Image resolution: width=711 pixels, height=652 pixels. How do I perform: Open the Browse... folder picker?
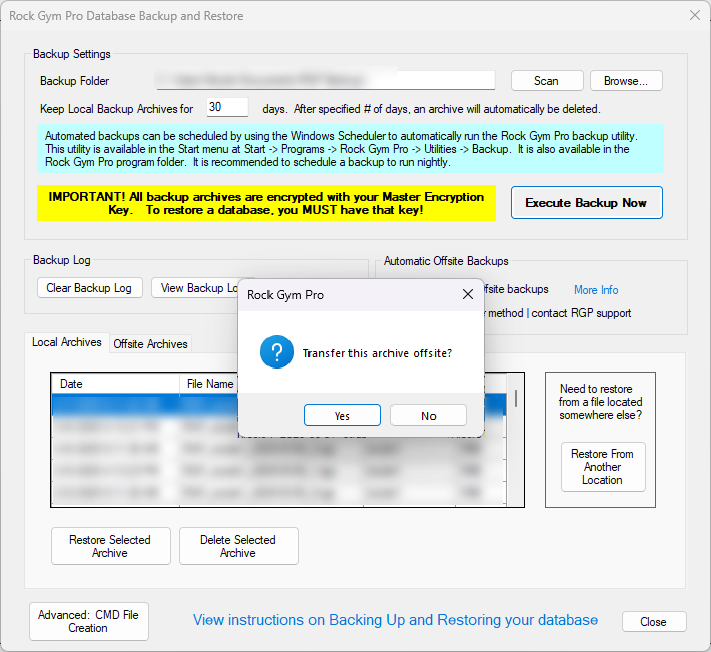point(626,81)
